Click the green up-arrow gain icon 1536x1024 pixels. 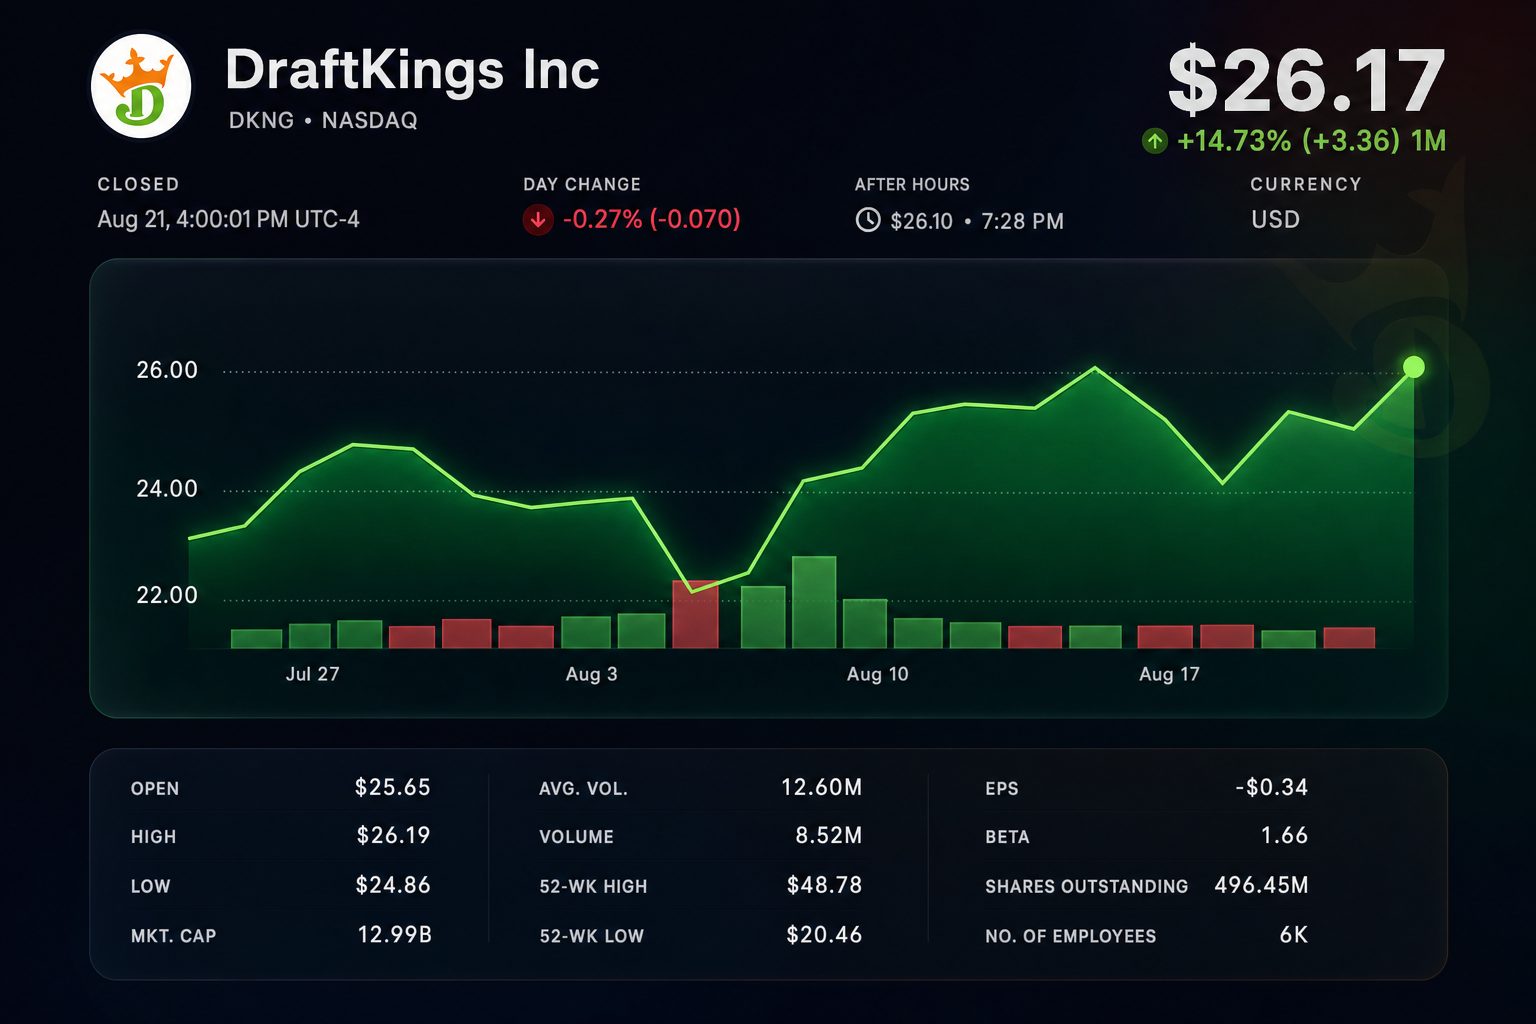[1155, 141]
